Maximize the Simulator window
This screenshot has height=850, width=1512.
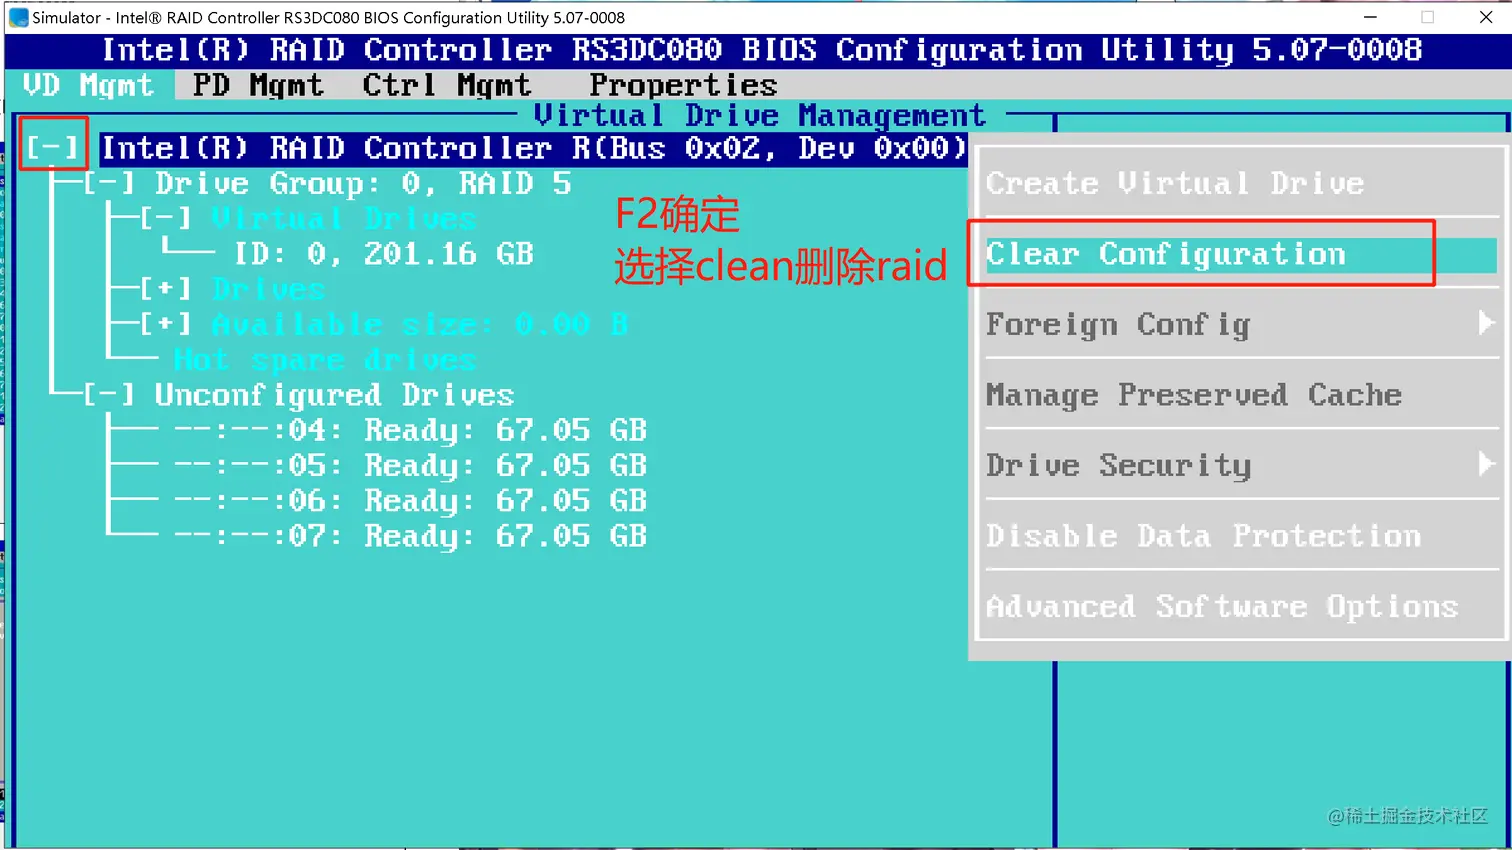[x=1428, y=17]
